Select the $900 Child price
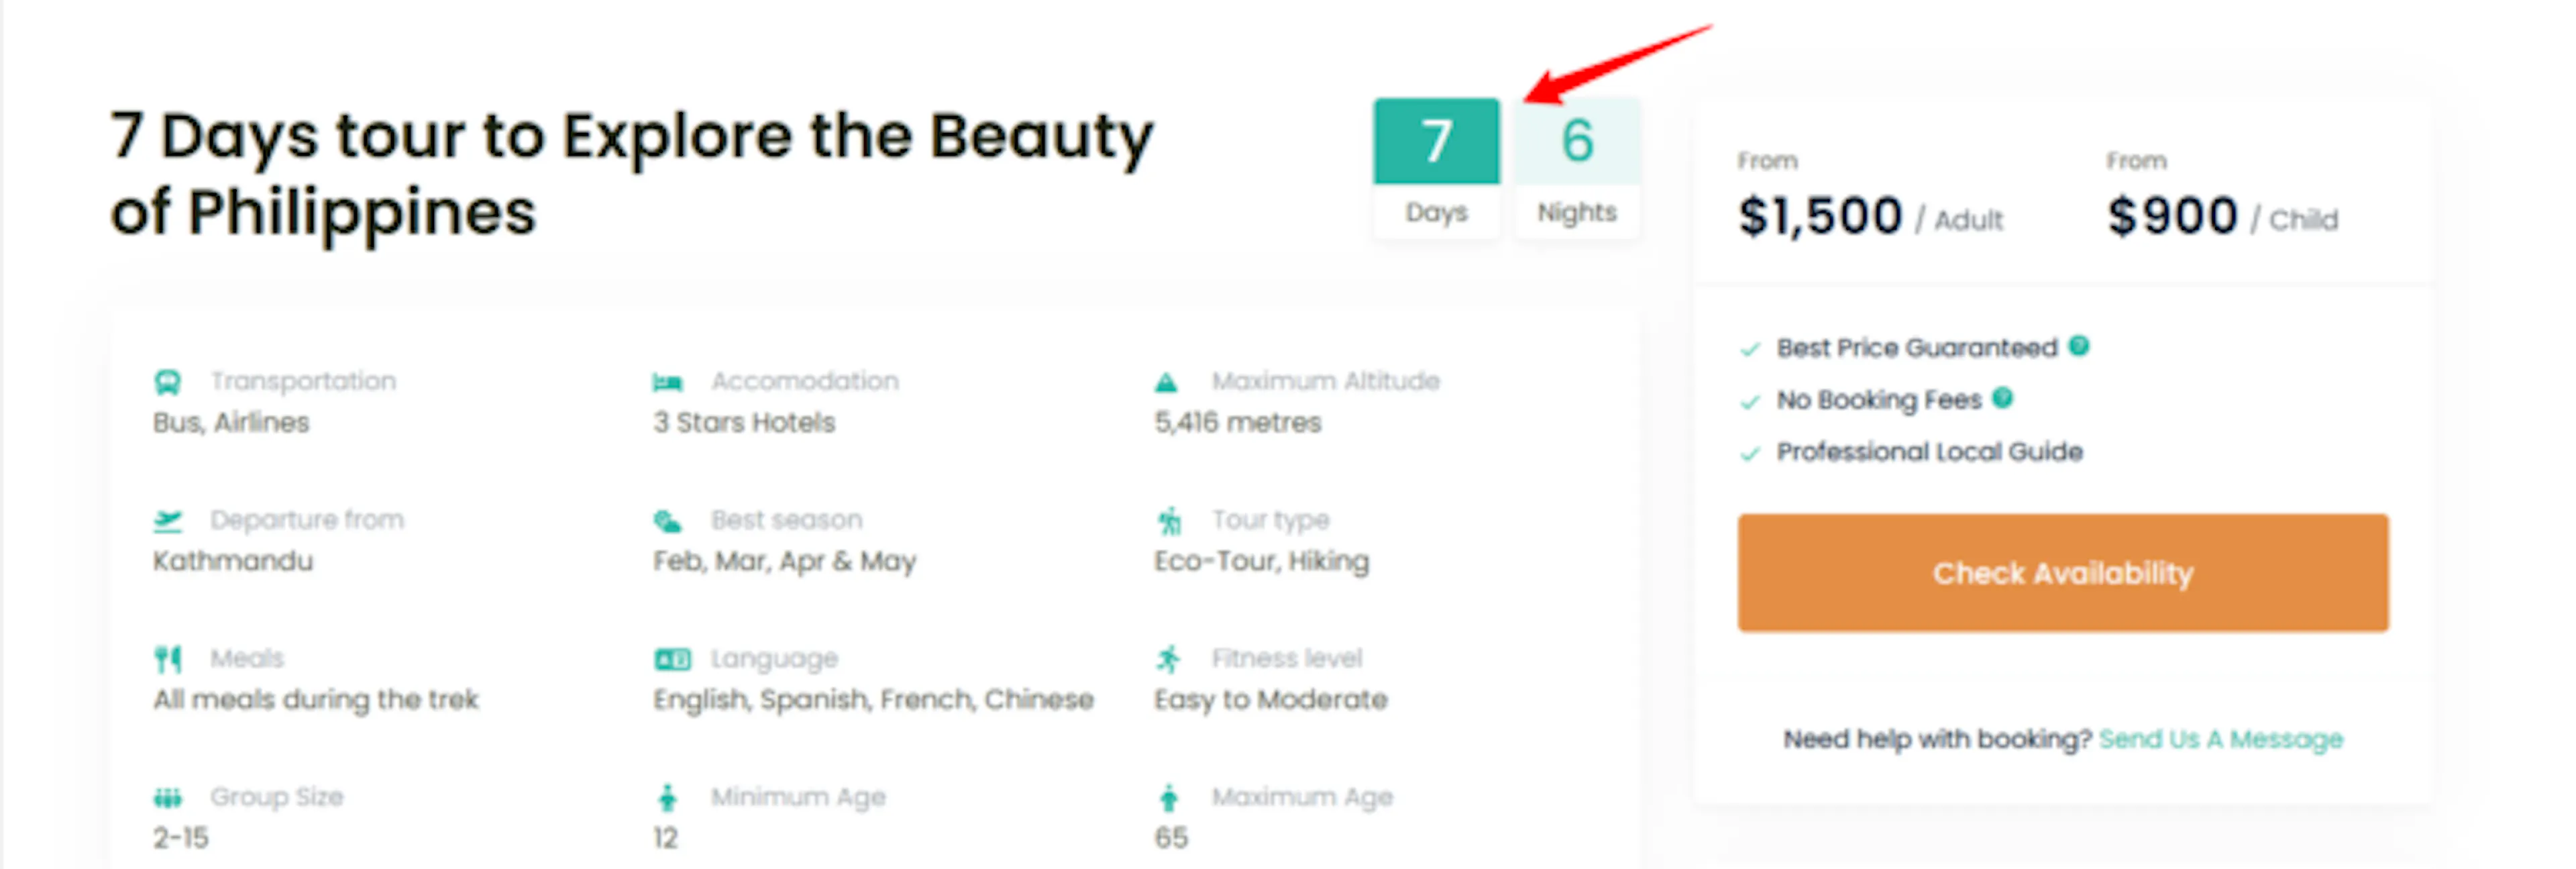 click(x=2222, y=216)
